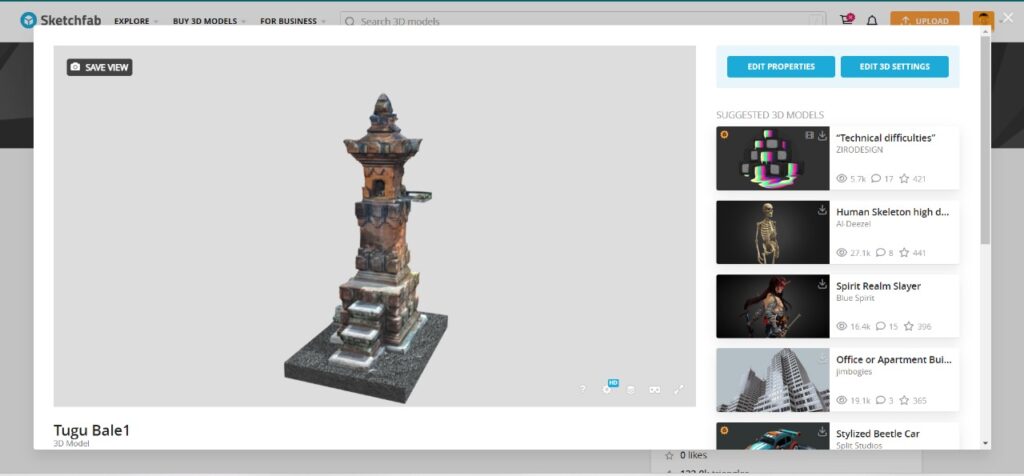
Task: Open the Office or Apartment Bui... title
Action: click(893, 359)
